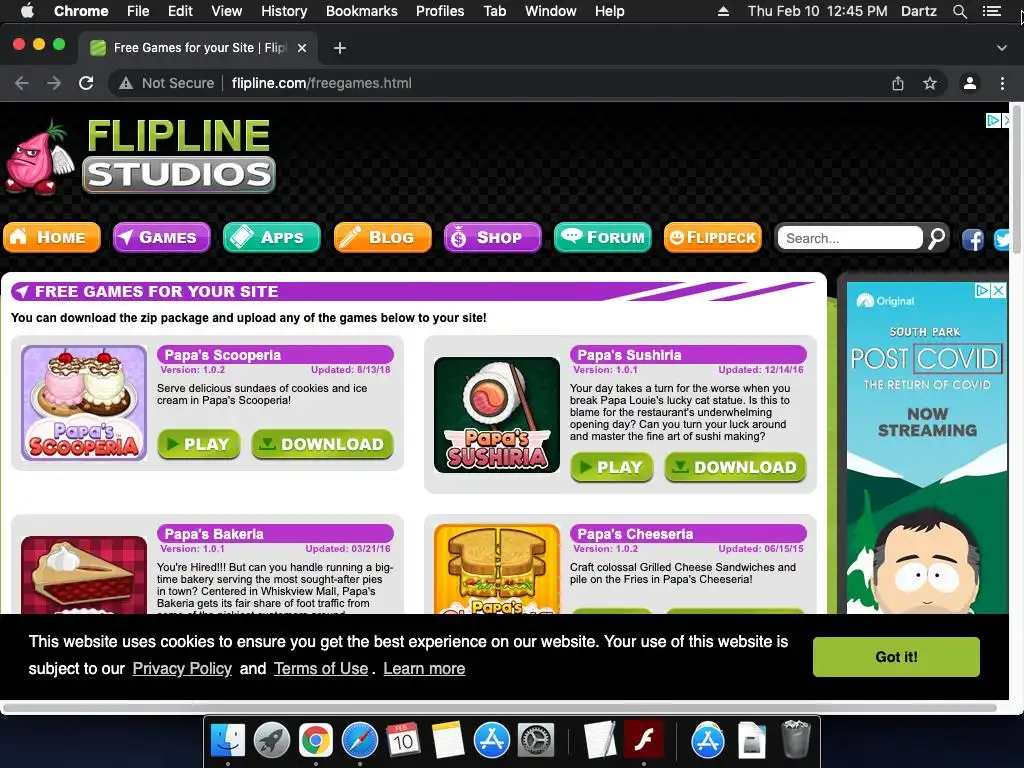
Task: Click the Spotlight search icon in the menu bar
Action: [x=959, y=11]
